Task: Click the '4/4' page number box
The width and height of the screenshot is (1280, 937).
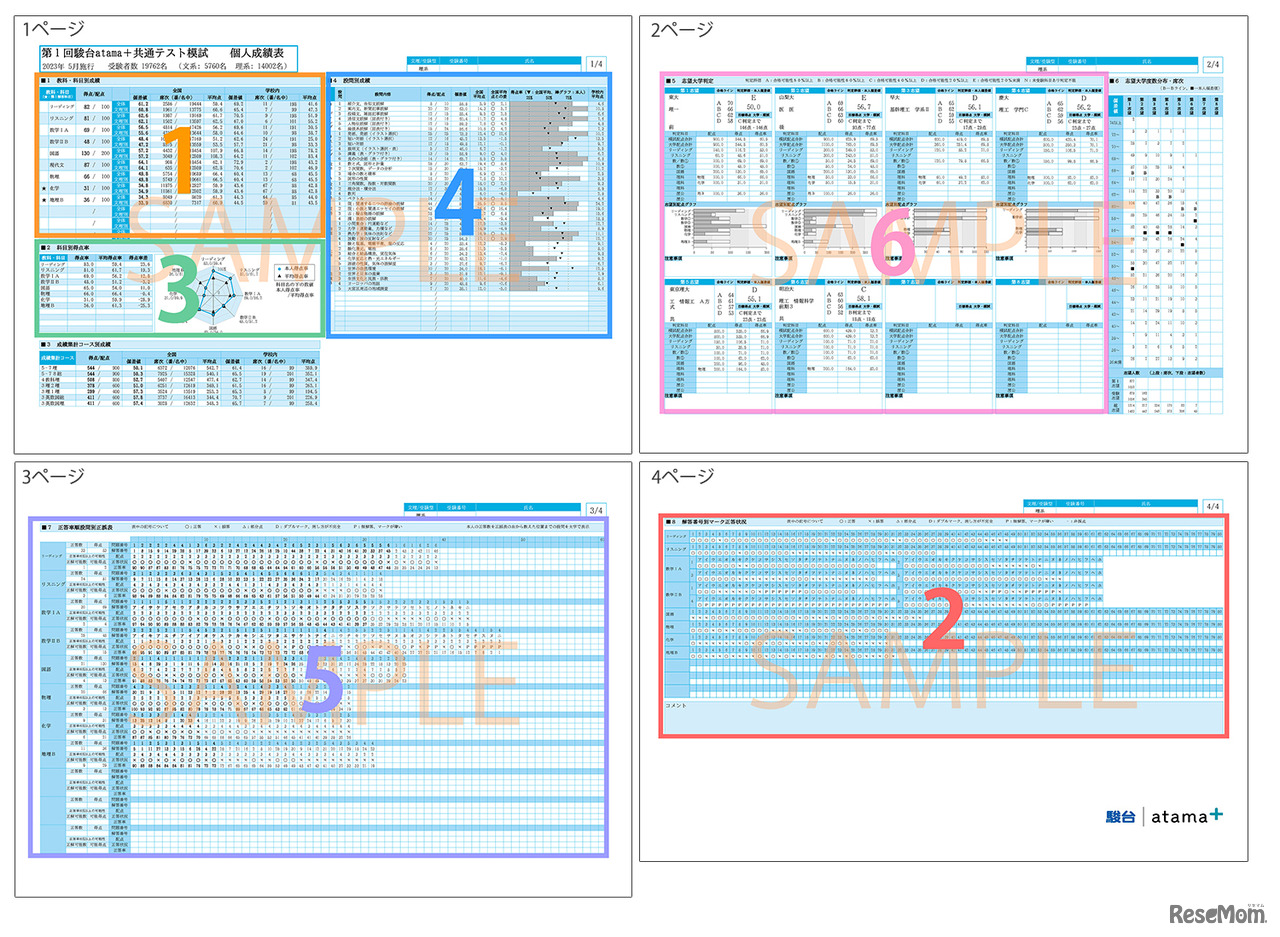Action: pos(1213,507)
